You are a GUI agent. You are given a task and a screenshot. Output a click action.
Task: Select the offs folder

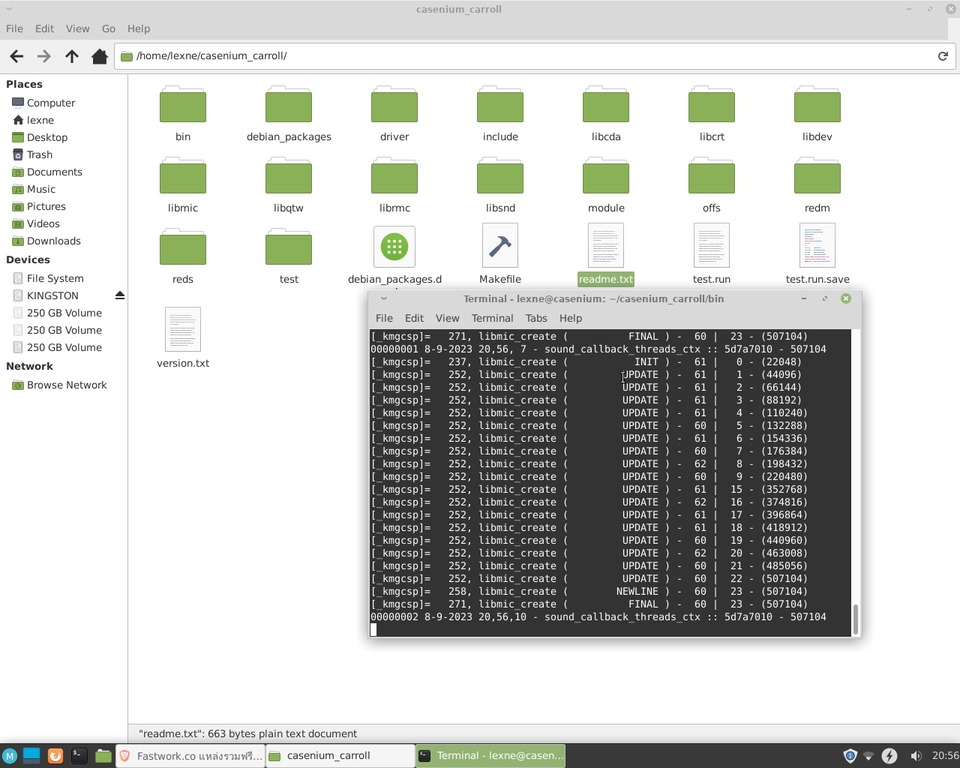pos(711,186)
